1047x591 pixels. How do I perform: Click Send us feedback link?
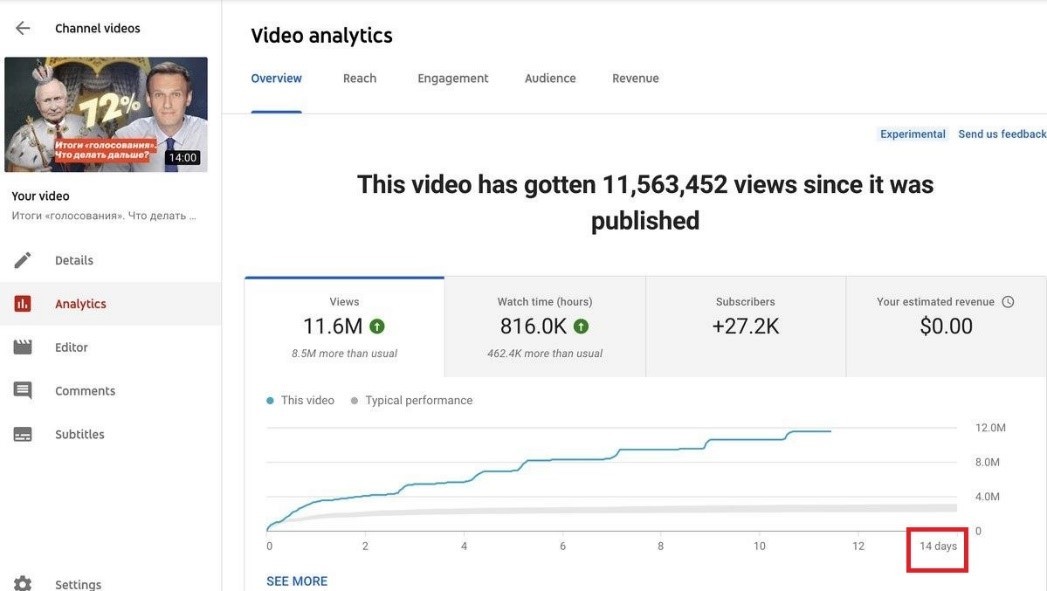coord(1001,134)
